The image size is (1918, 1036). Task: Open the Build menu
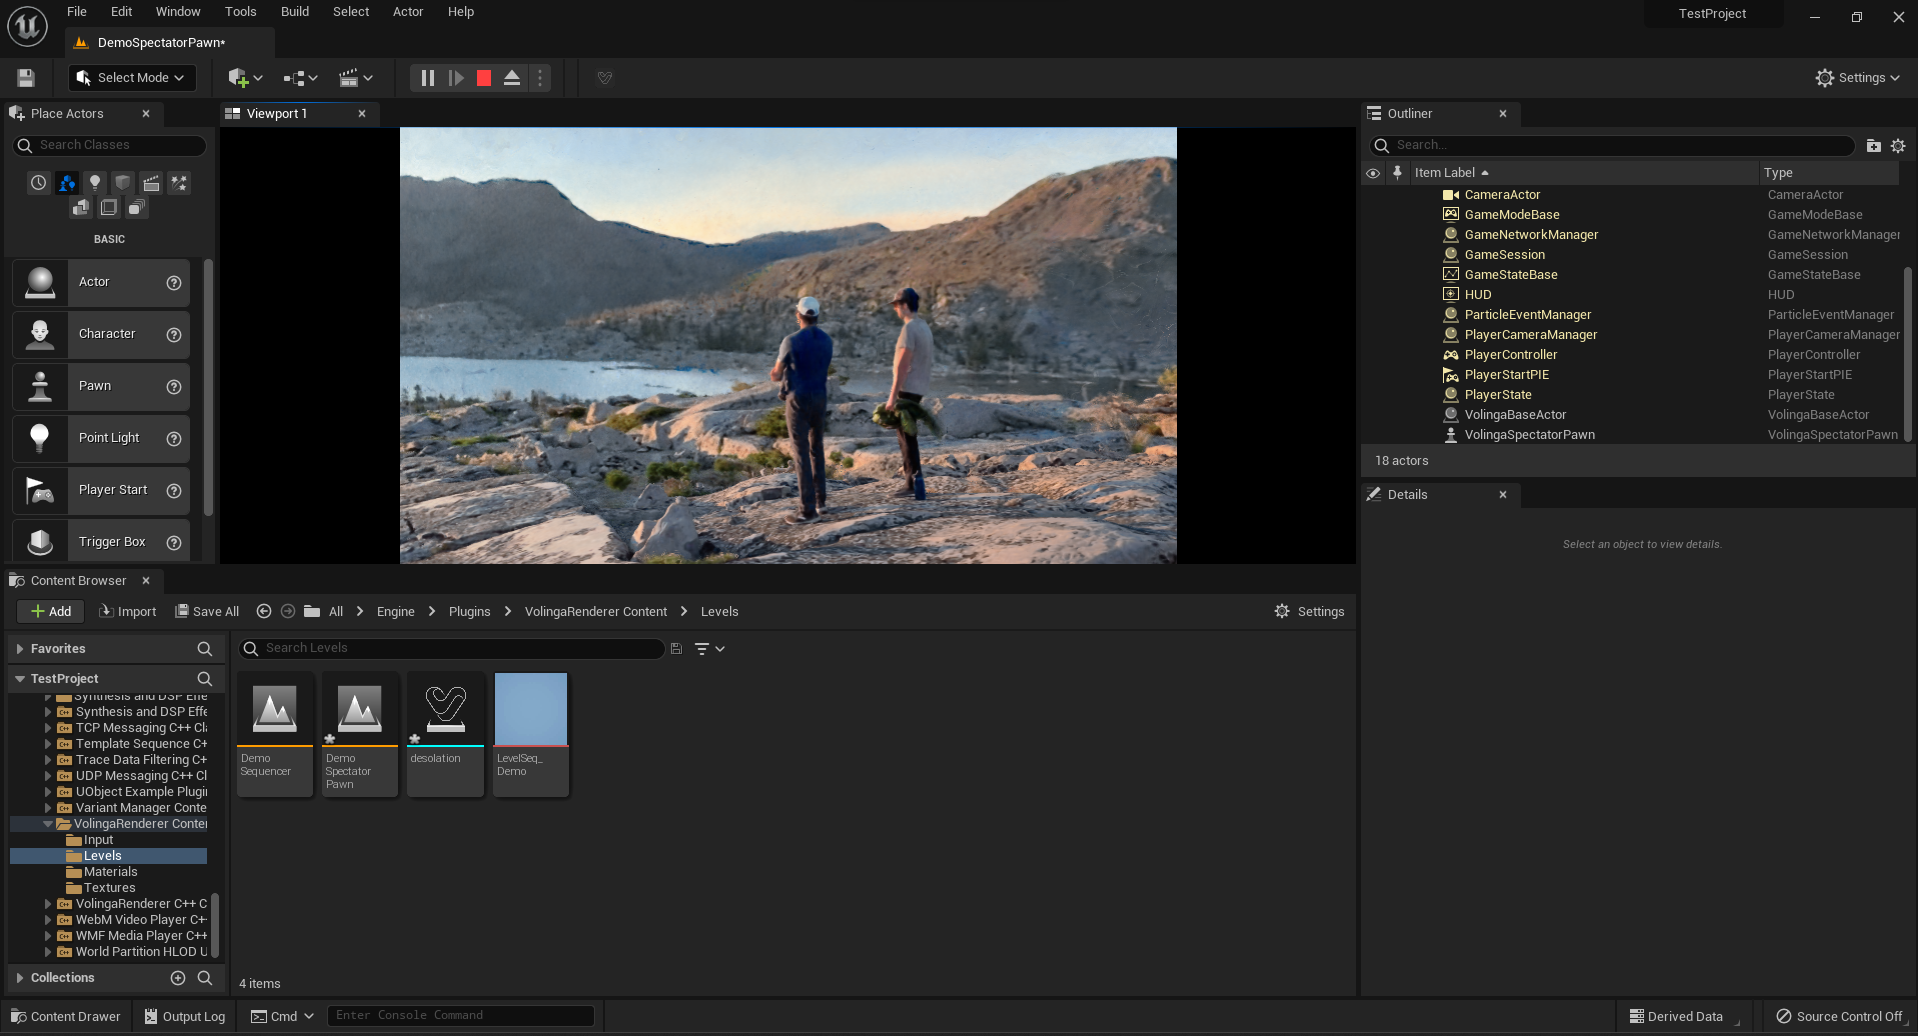click(x=294, y=12)
